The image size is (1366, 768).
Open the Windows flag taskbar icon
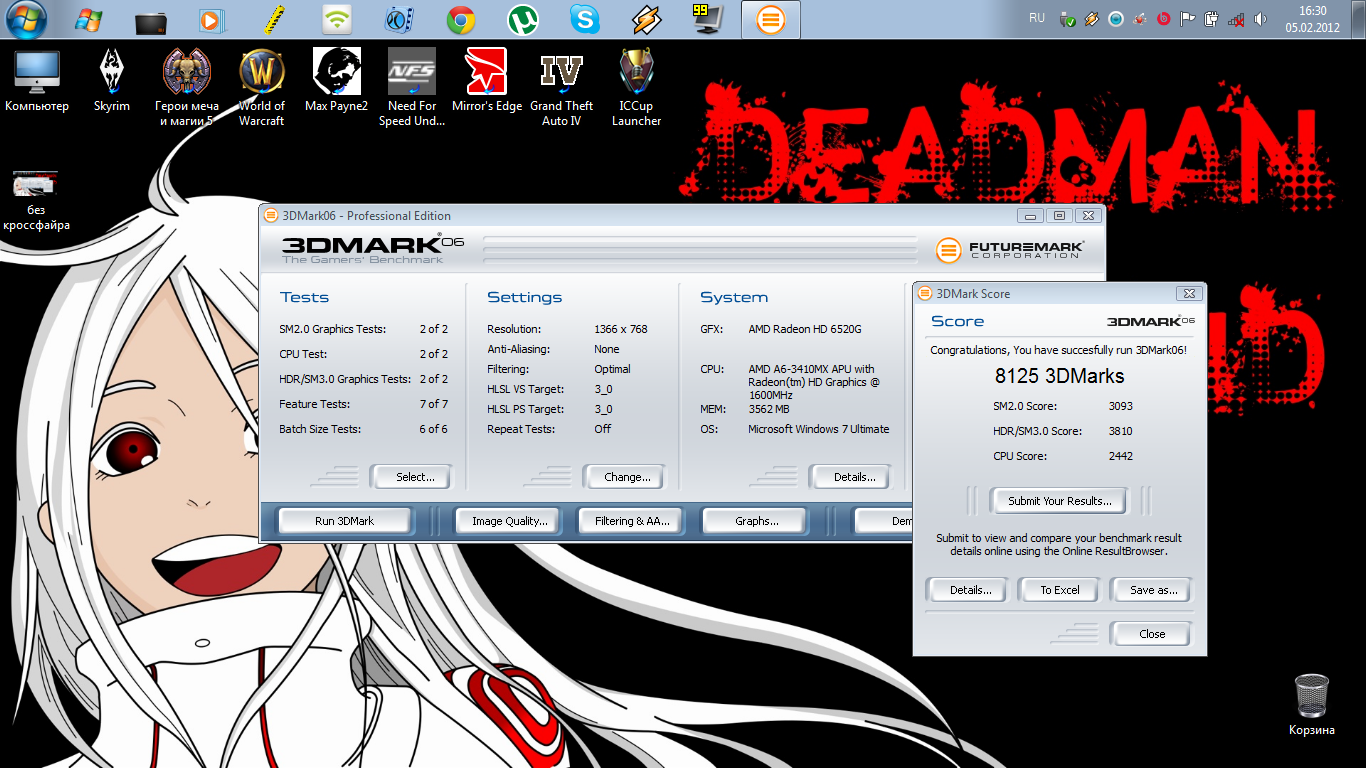tap(89, 19)
